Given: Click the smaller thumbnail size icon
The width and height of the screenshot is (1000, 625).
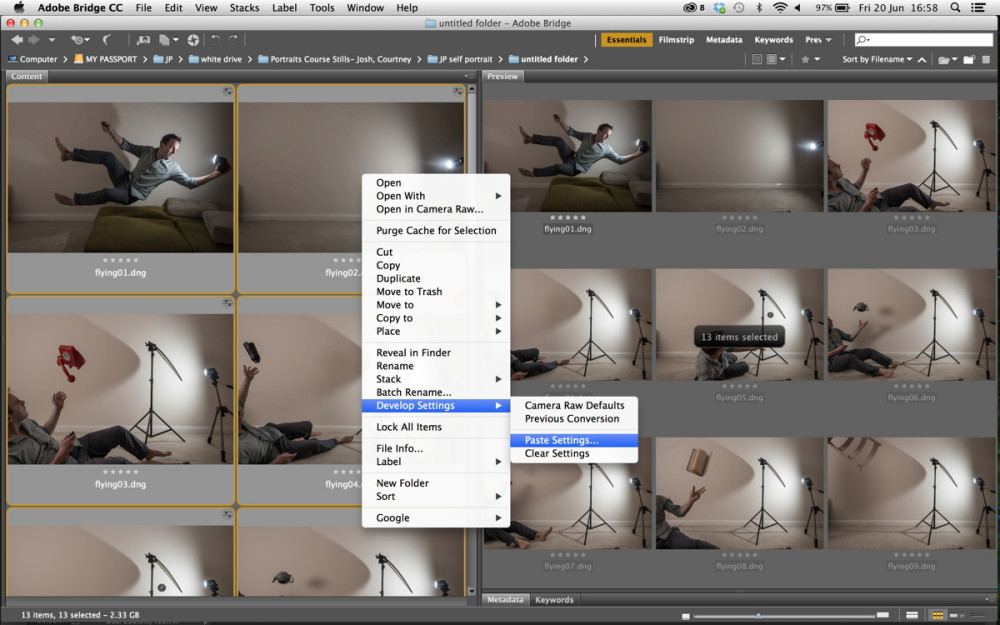Looking at the screenshot, I should tap(686, 616).
